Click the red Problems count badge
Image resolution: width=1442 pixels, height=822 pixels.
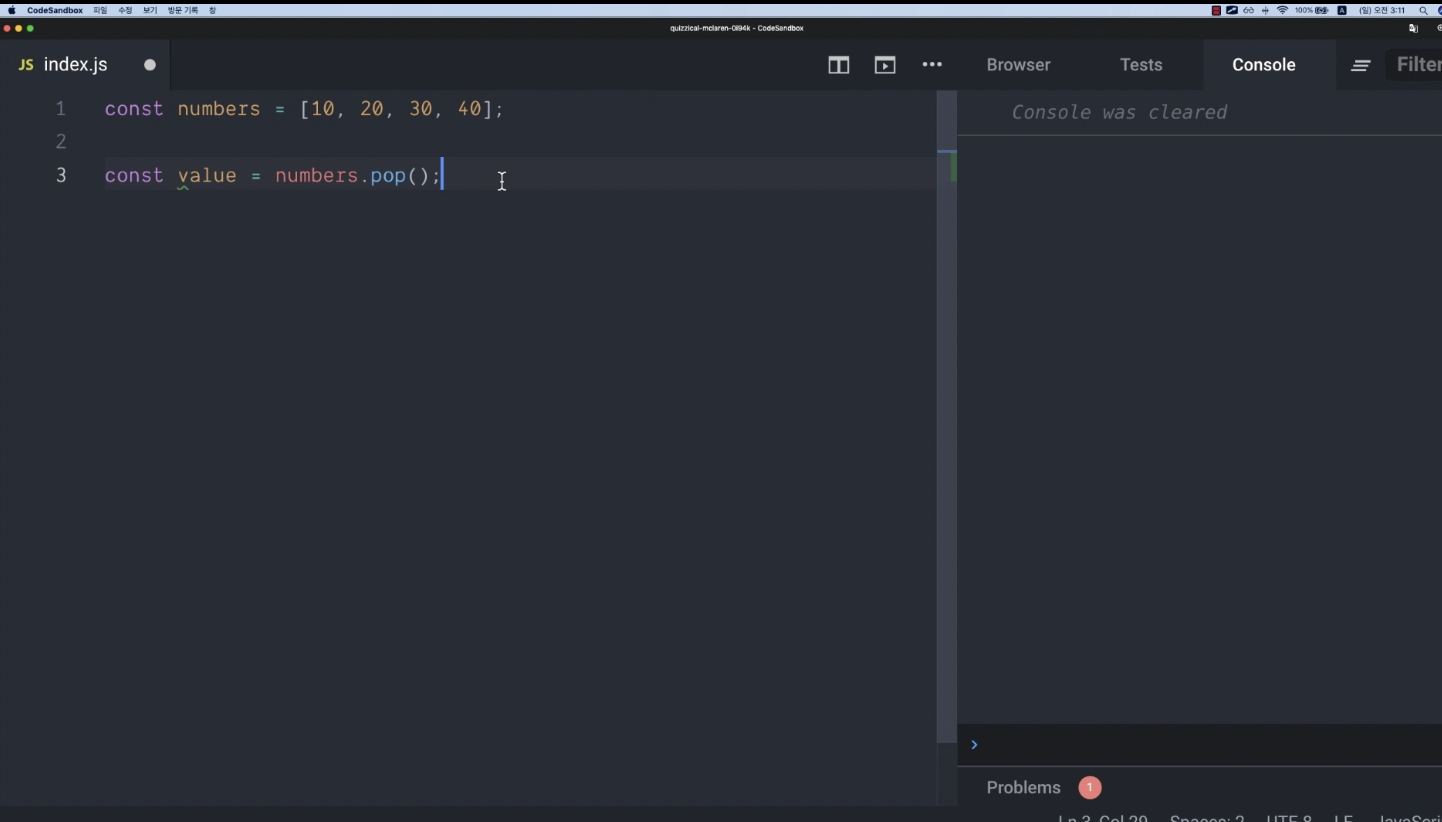pos(1090,788)
